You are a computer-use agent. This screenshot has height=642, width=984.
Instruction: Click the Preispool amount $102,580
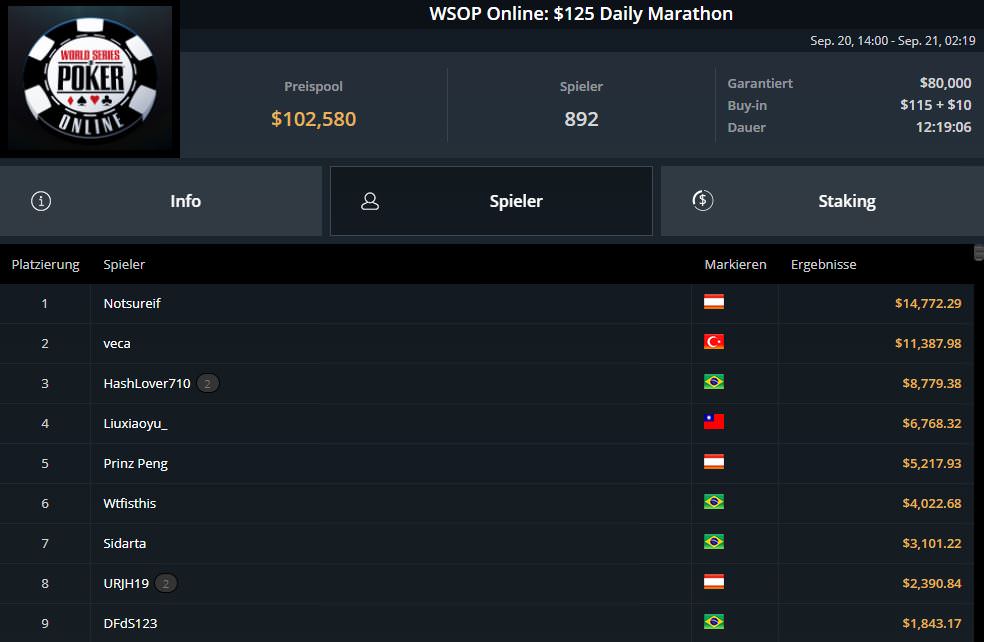coord(313,119)
